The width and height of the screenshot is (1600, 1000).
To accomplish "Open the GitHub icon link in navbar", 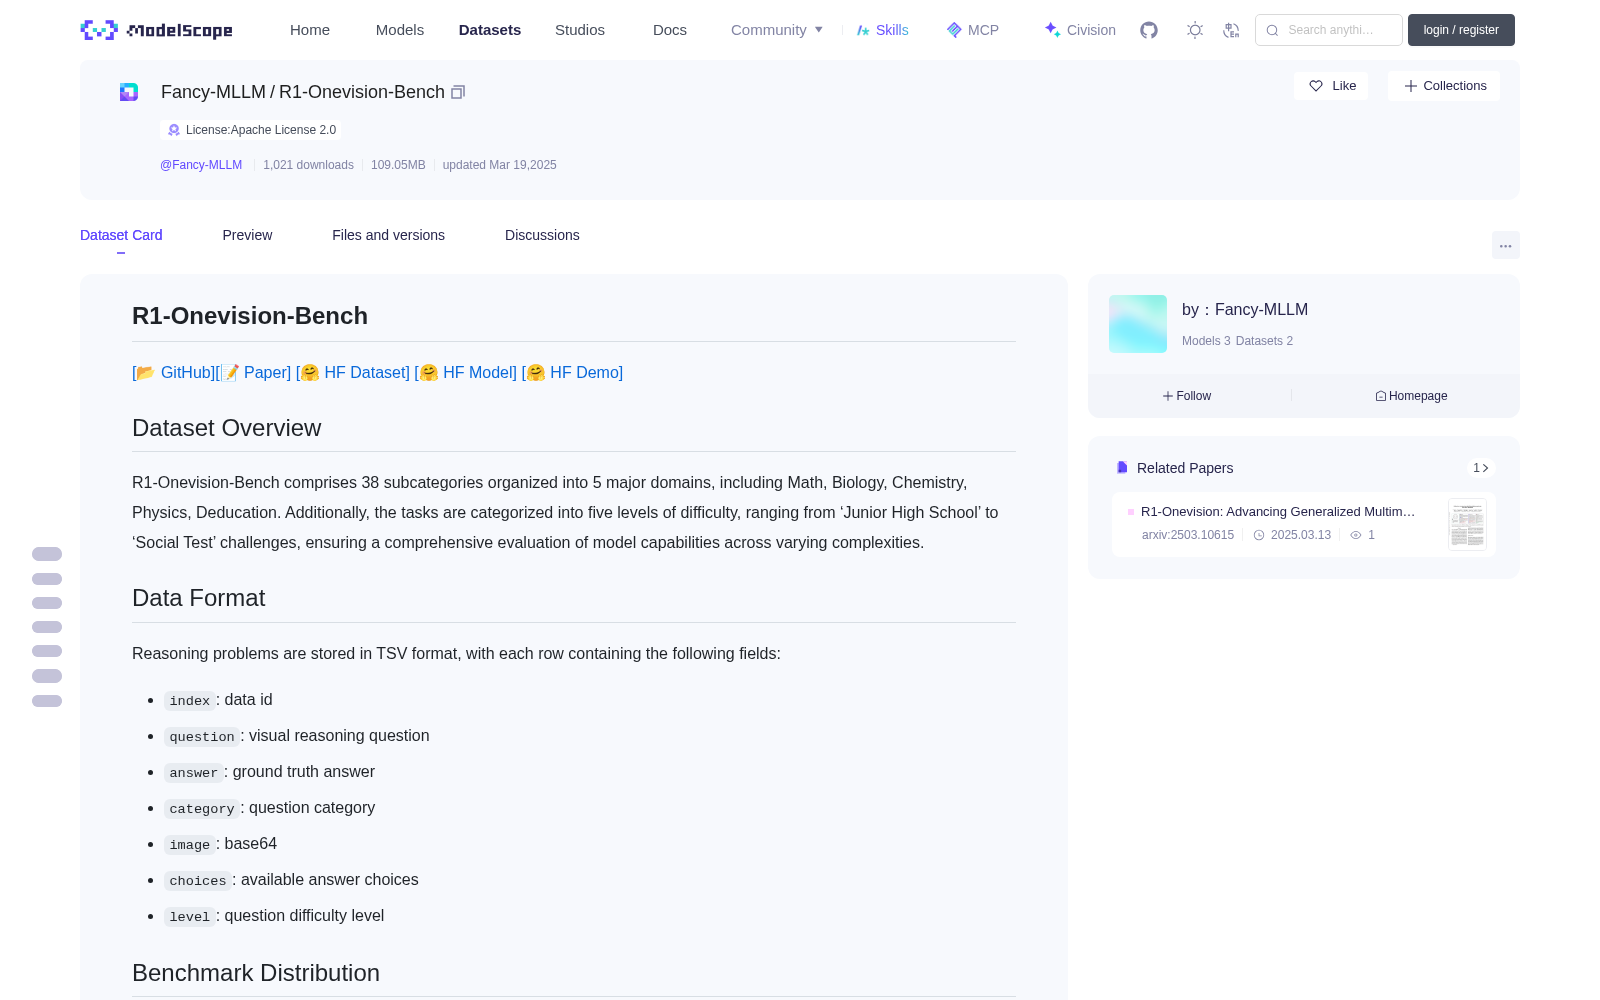I will coord(1149,30).
